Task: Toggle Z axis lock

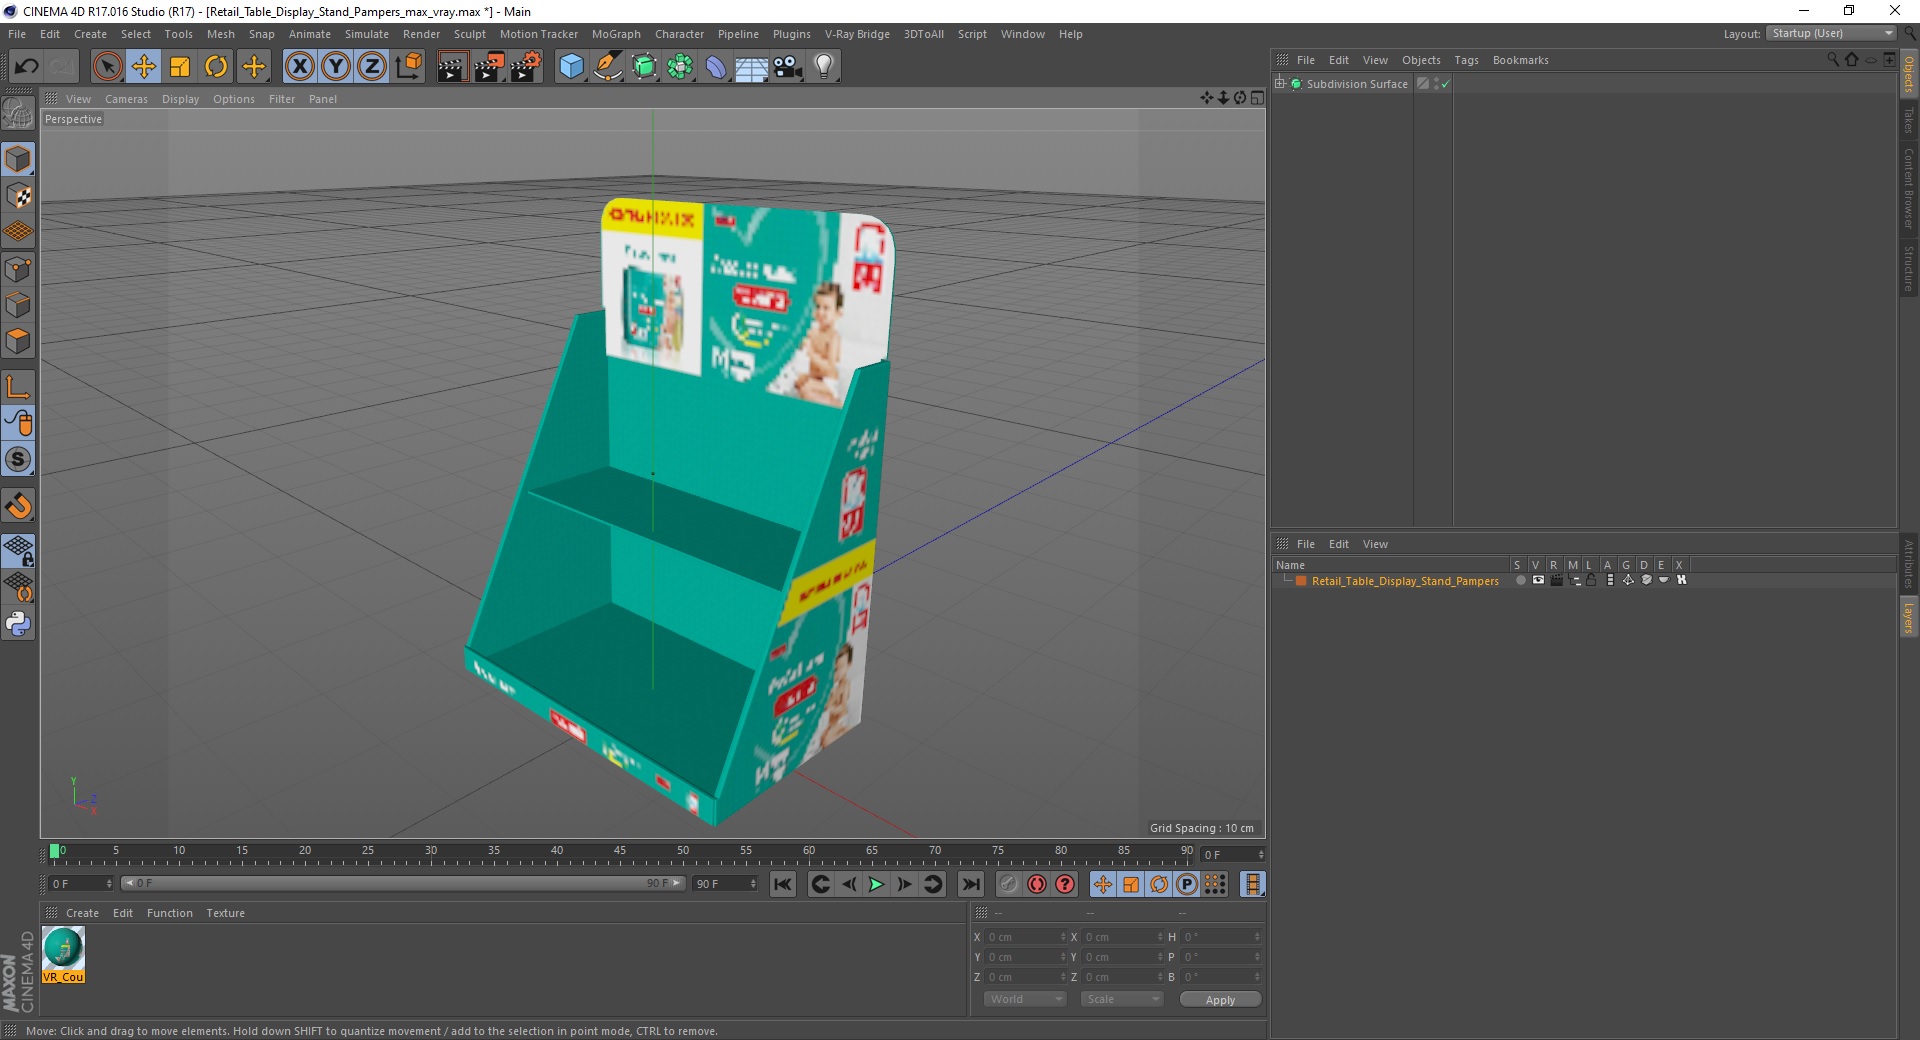Action: point(372,67)
